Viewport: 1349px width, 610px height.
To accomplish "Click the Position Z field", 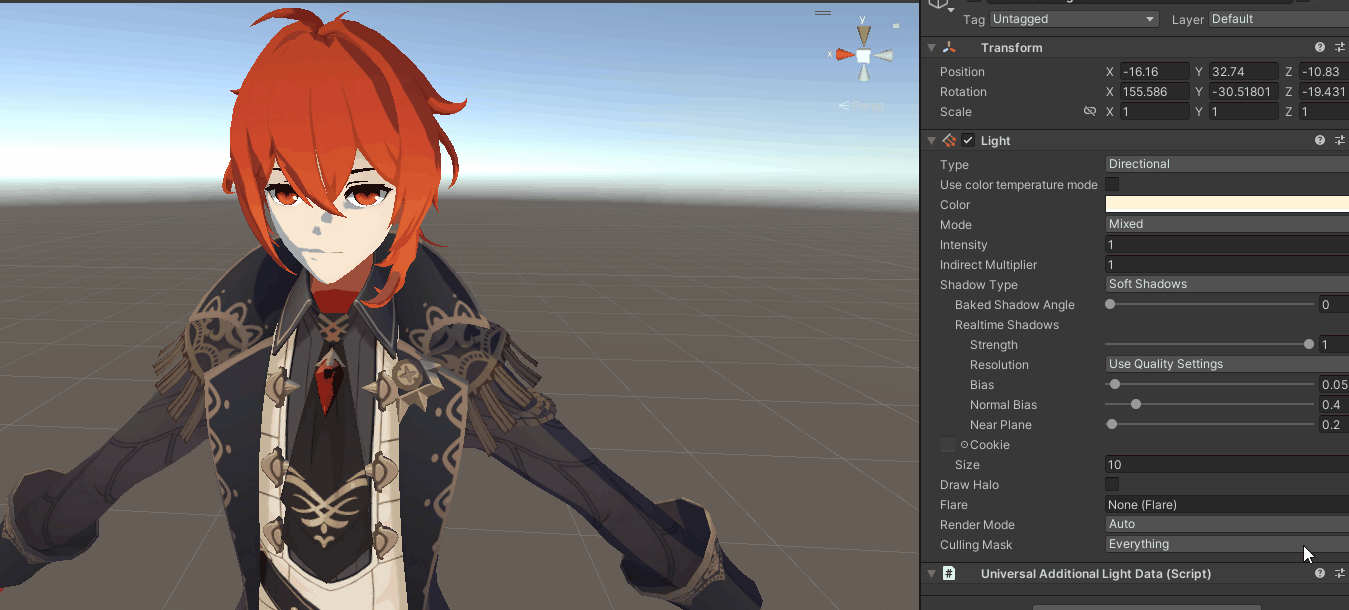I will (x=1323, y=72).
